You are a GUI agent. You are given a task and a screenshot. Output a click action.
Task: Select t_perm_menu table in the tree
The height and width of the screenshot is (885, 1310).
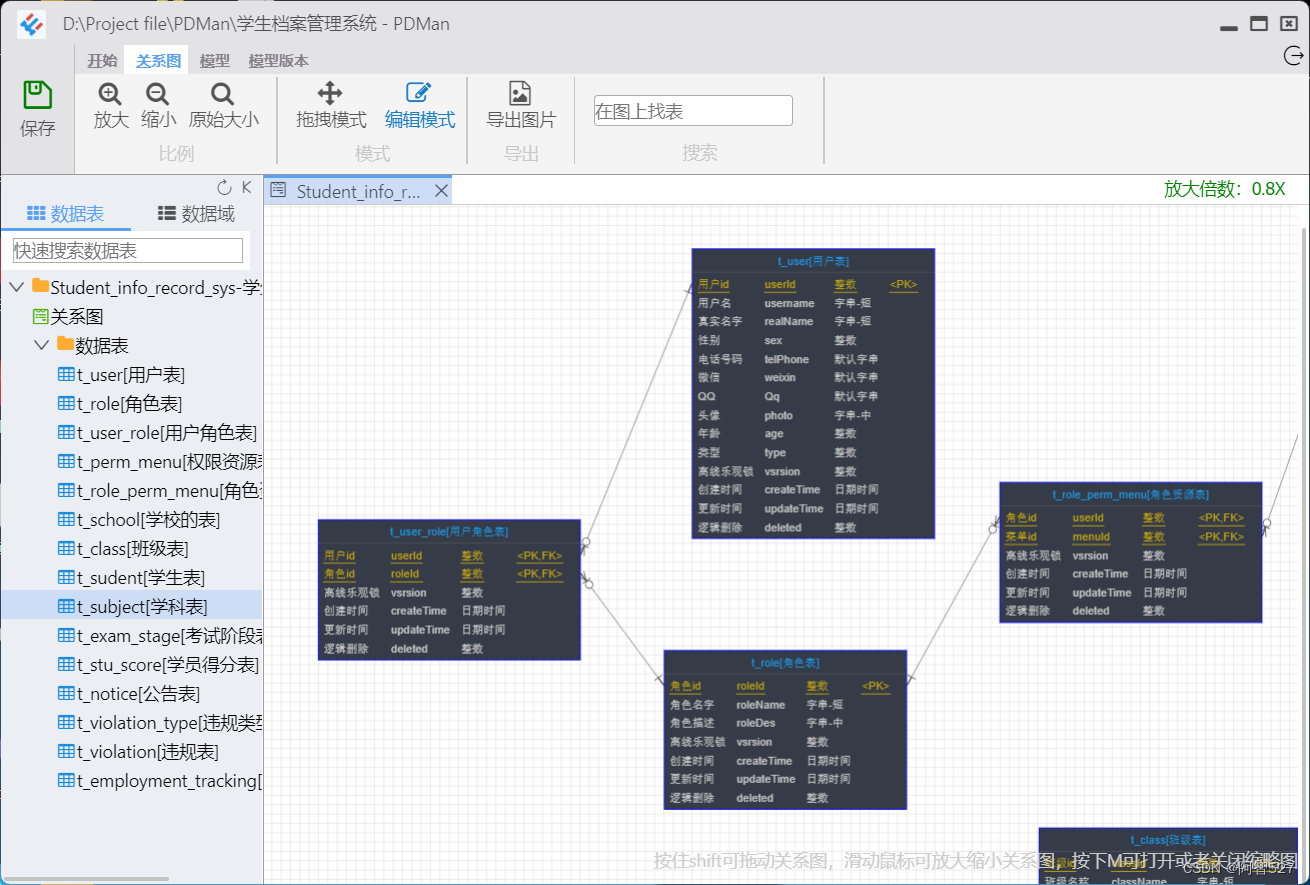pos(160,462)
